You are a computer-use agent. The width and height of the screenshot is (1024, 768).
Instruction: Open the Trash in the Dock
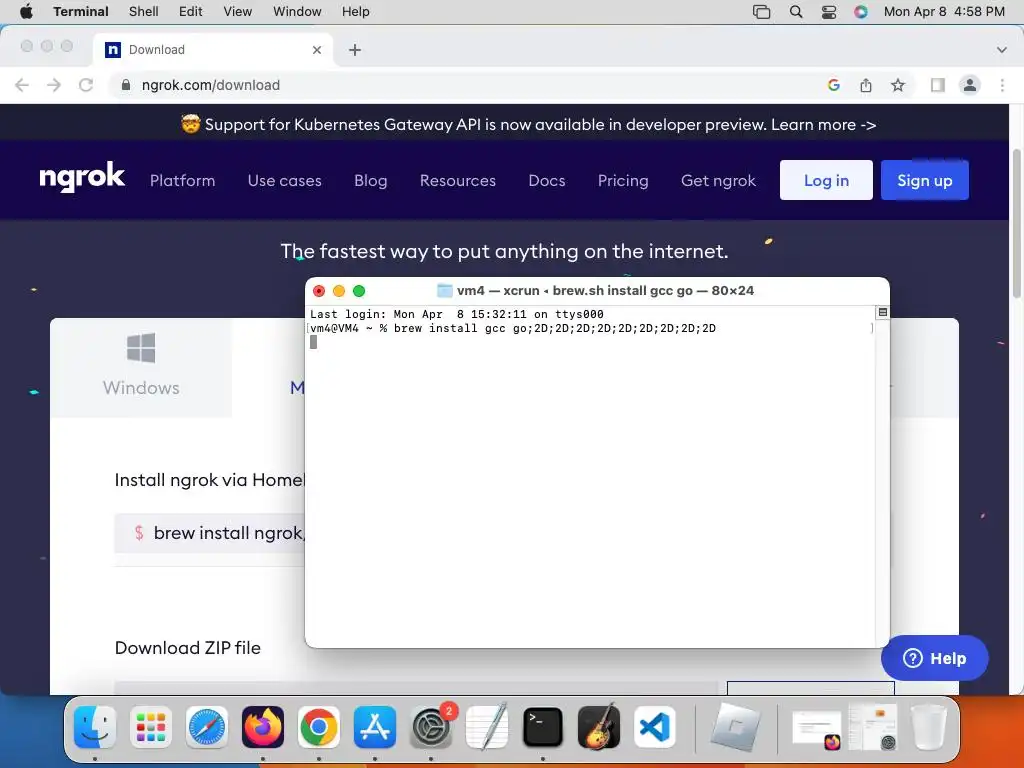tap(929, 727)
